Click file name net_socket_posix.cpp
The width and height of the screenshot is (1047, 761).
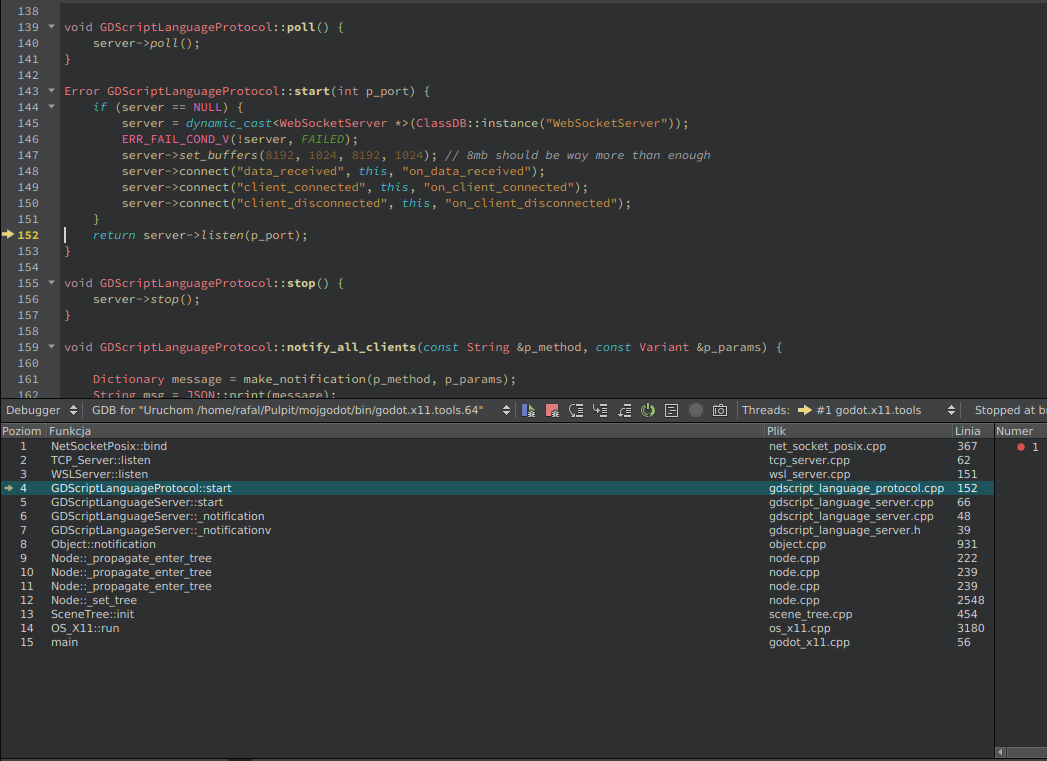827,446
